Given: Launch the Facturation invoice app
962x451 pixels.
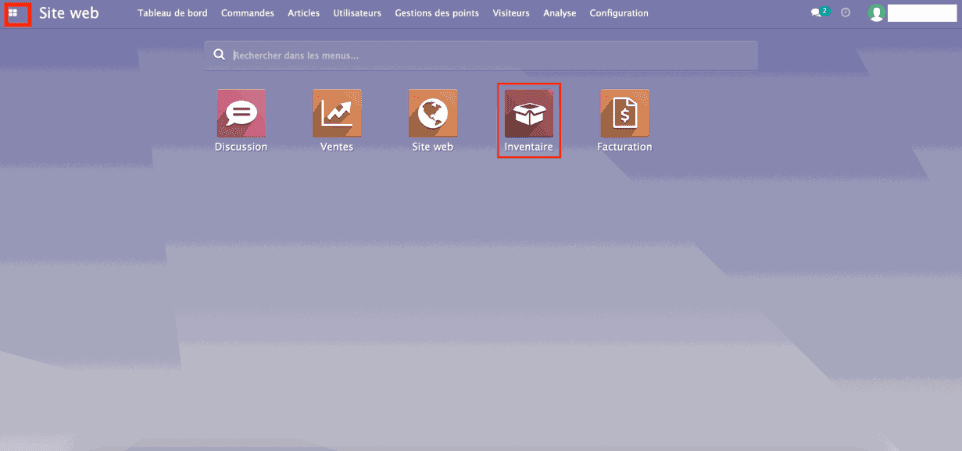Looking at the screenshot, I should pos(624,113).
